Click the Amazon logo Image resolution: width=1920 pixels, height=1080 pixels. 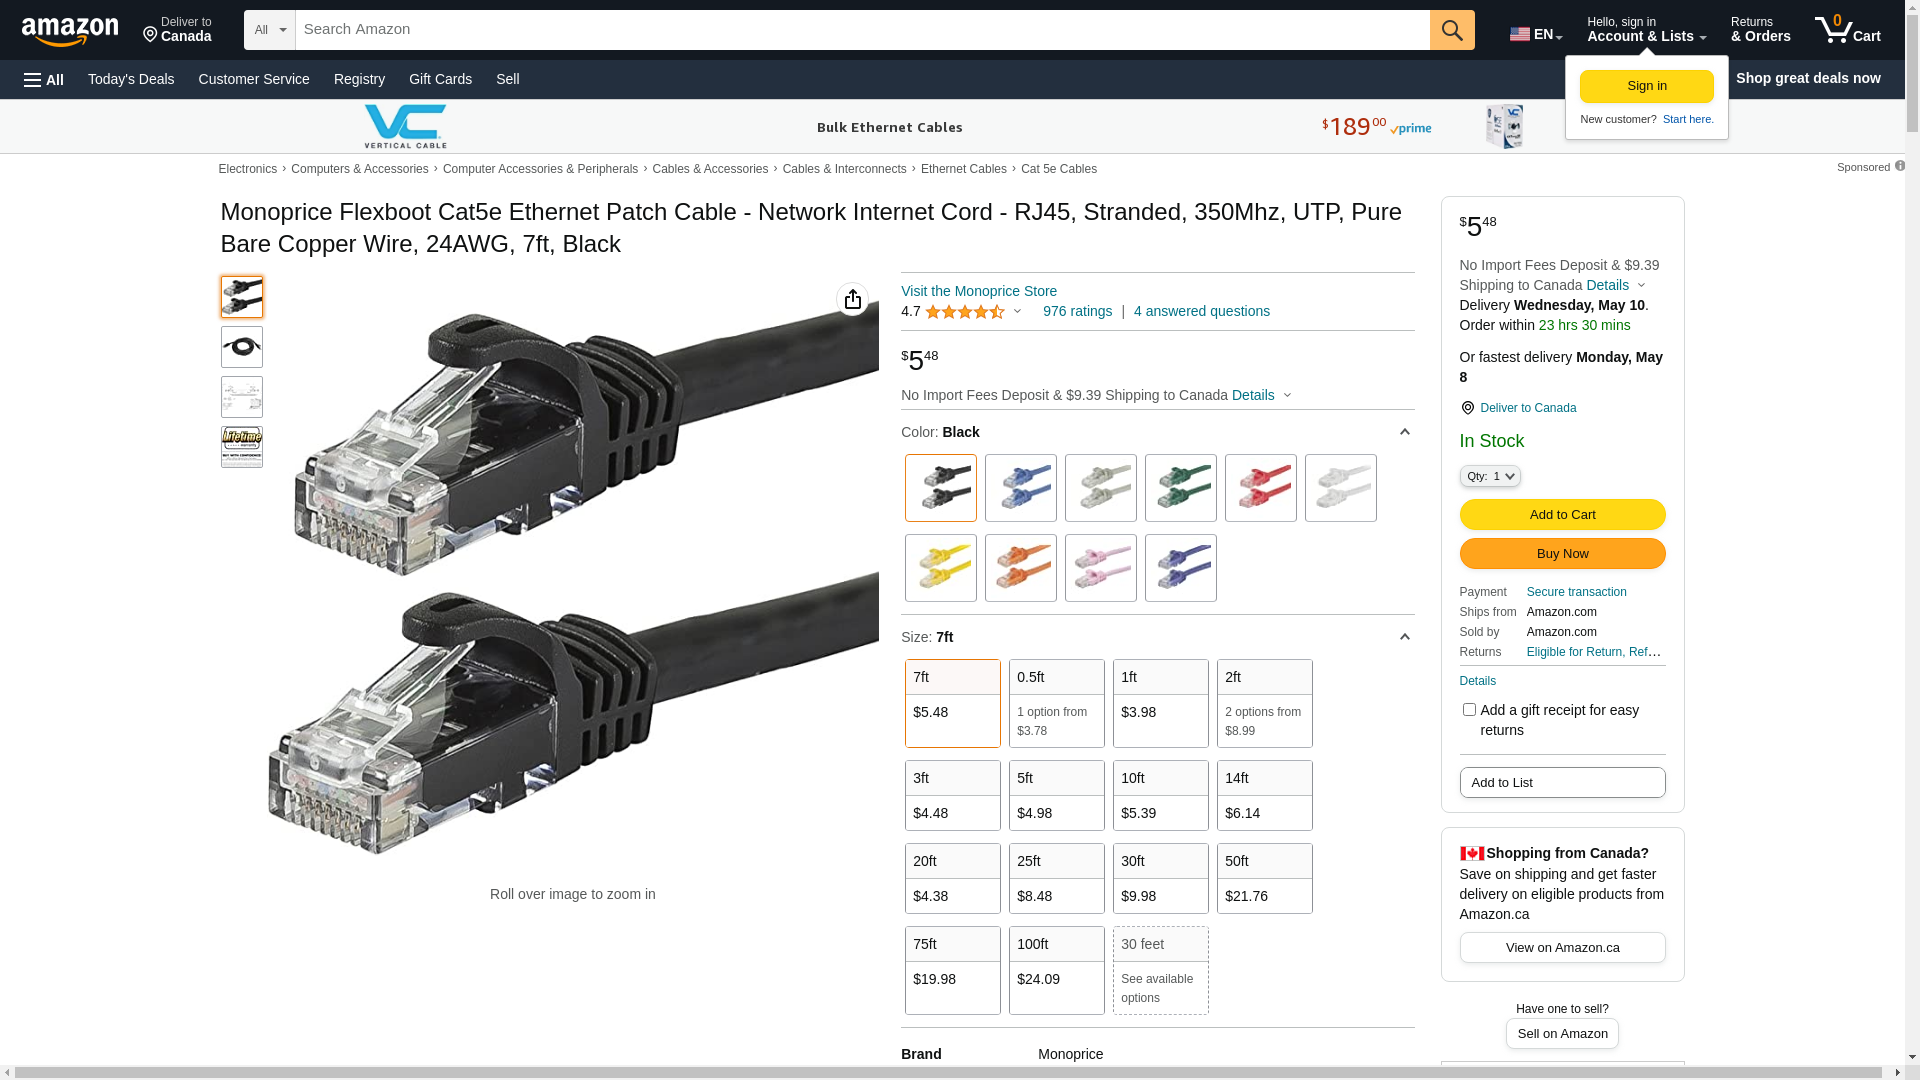tap(70, 32)
